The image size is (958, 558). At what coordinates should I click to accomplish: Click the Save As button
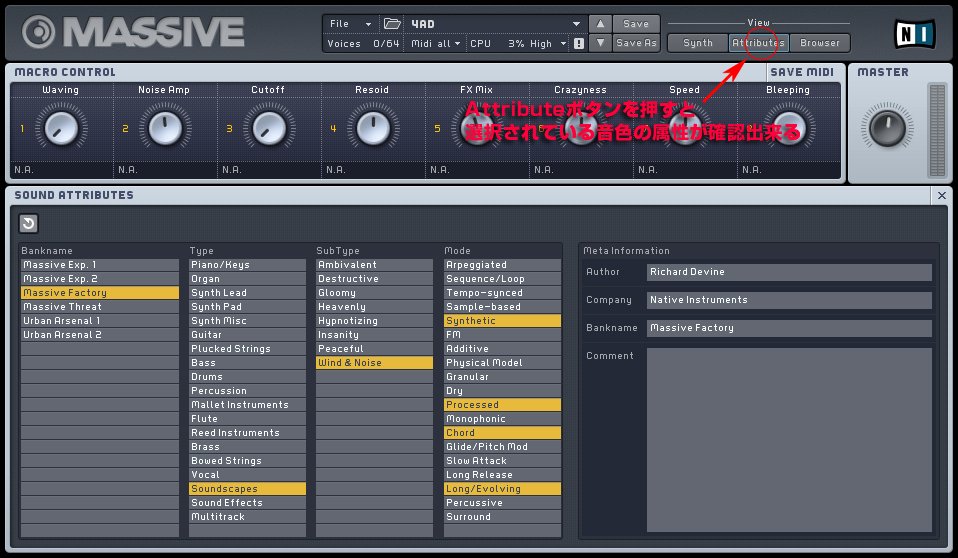636,43
